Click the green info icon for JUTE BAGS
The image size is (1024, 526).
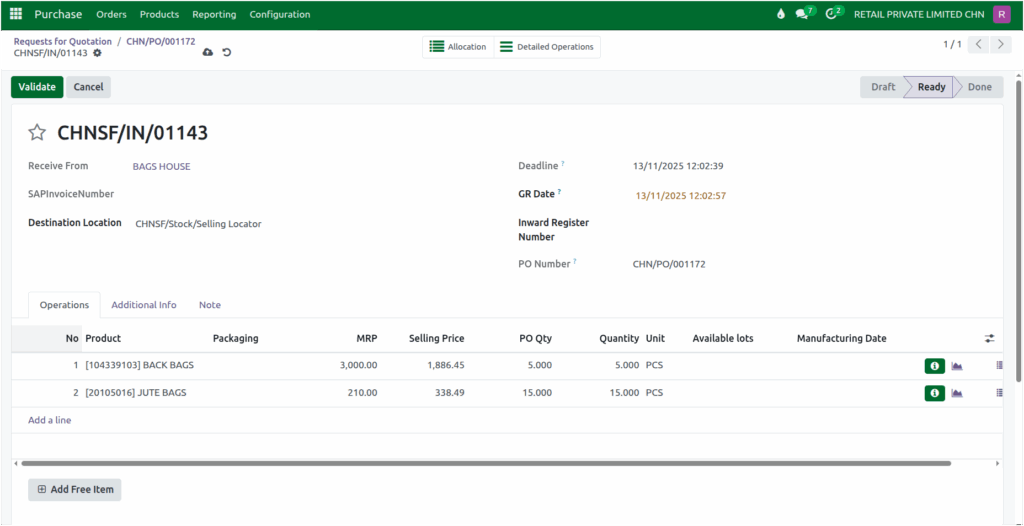pyautogui.click(x=935, y=393)
